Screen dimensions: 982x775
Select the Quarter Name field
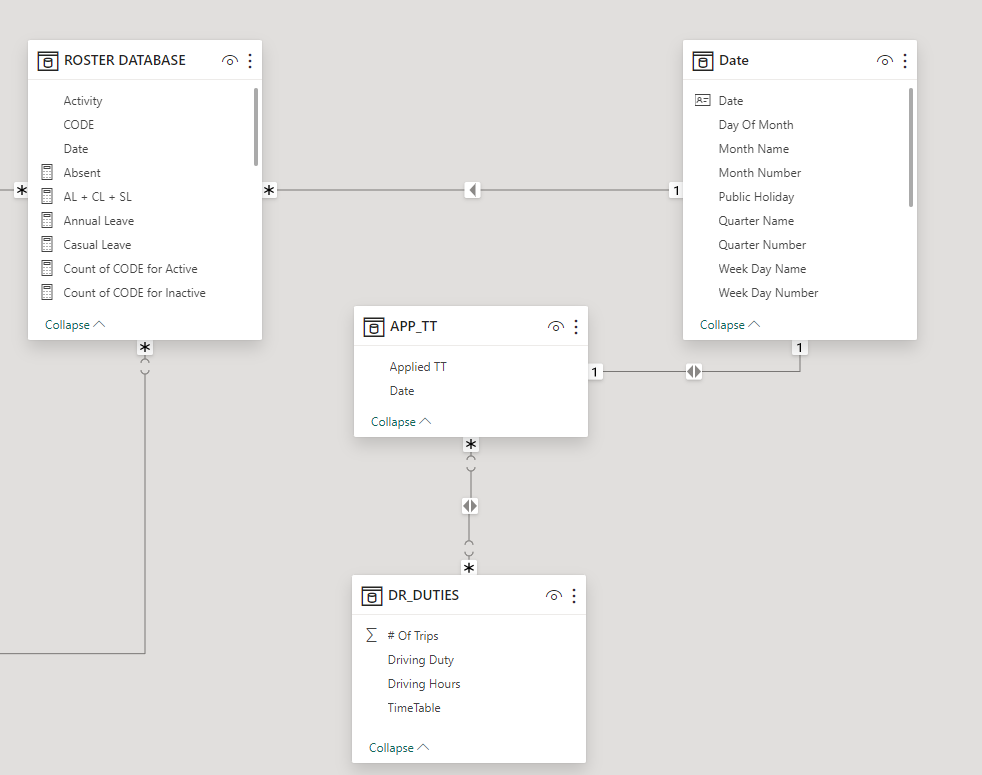(x=756, y=221)
